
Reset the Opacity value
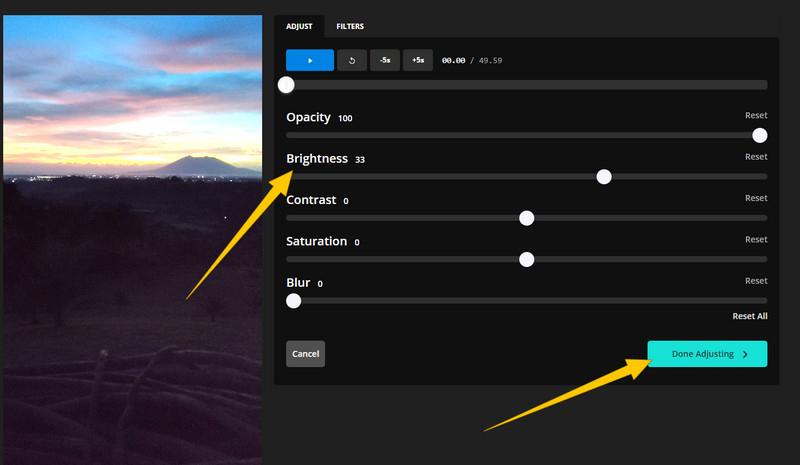756,116
